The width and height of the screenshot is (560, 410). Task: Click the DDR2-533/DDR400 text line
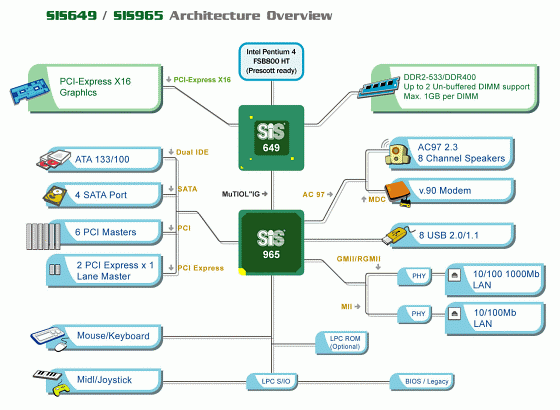440,77
